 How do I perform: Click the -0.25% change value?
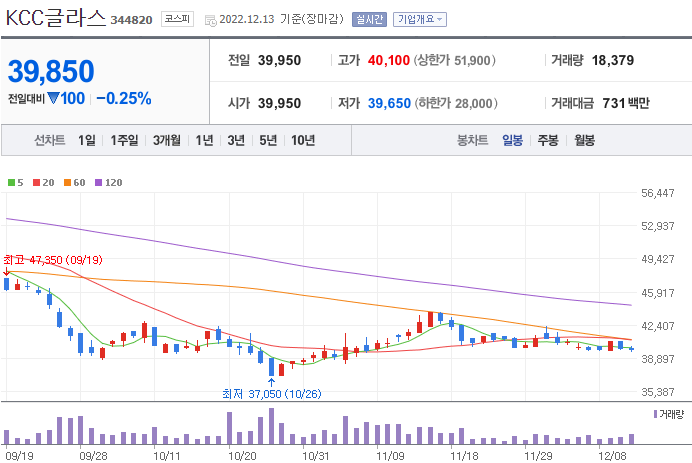124,98
